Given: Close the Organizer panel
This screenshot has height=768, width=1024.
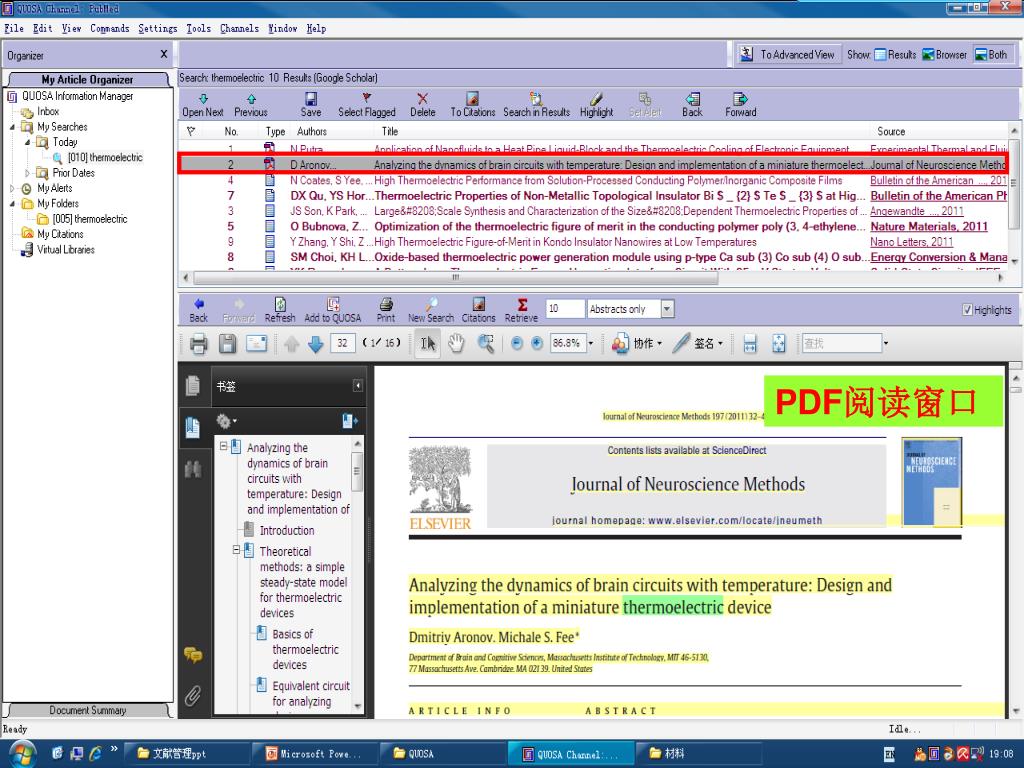Looking at the screenshot, I should pyautogui.click(x=164, y=54).
